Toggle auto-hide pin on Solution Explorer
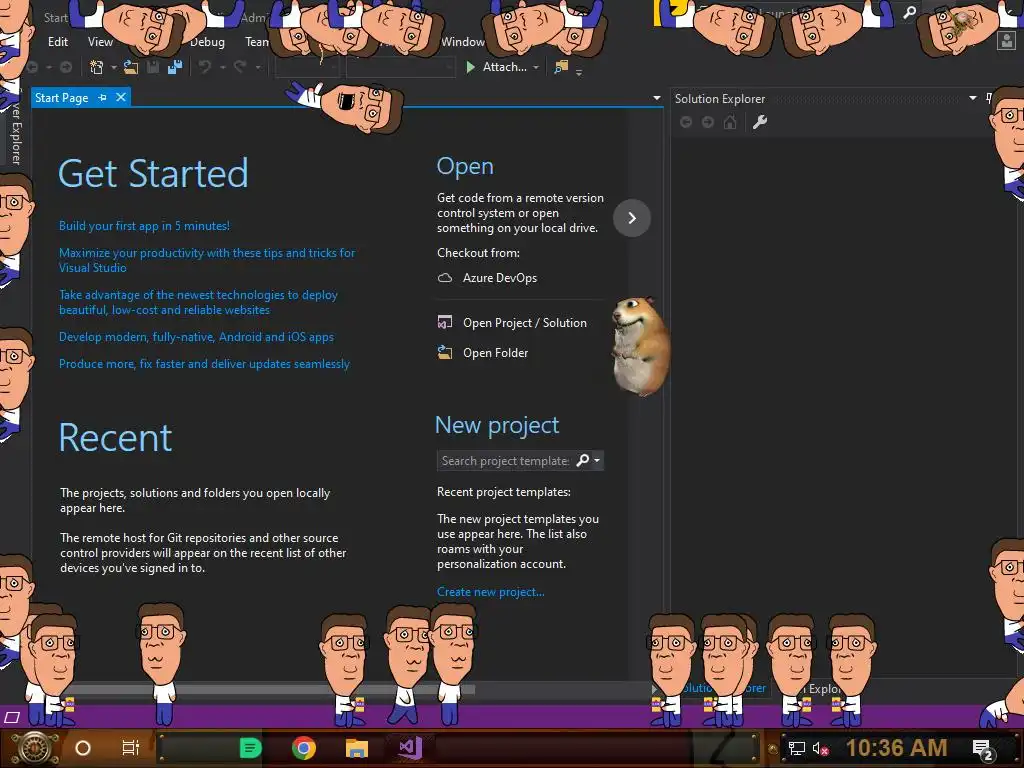 click(989, 98)
